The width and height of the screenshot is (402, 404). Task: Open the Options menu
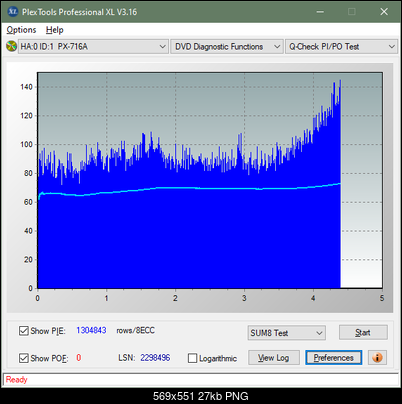(21, 30)
